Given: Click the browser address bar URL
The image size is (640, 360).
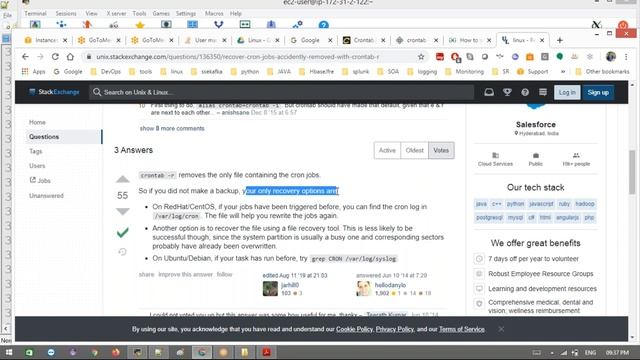Looking at the screenshot, I should click(x=238, y=57).
